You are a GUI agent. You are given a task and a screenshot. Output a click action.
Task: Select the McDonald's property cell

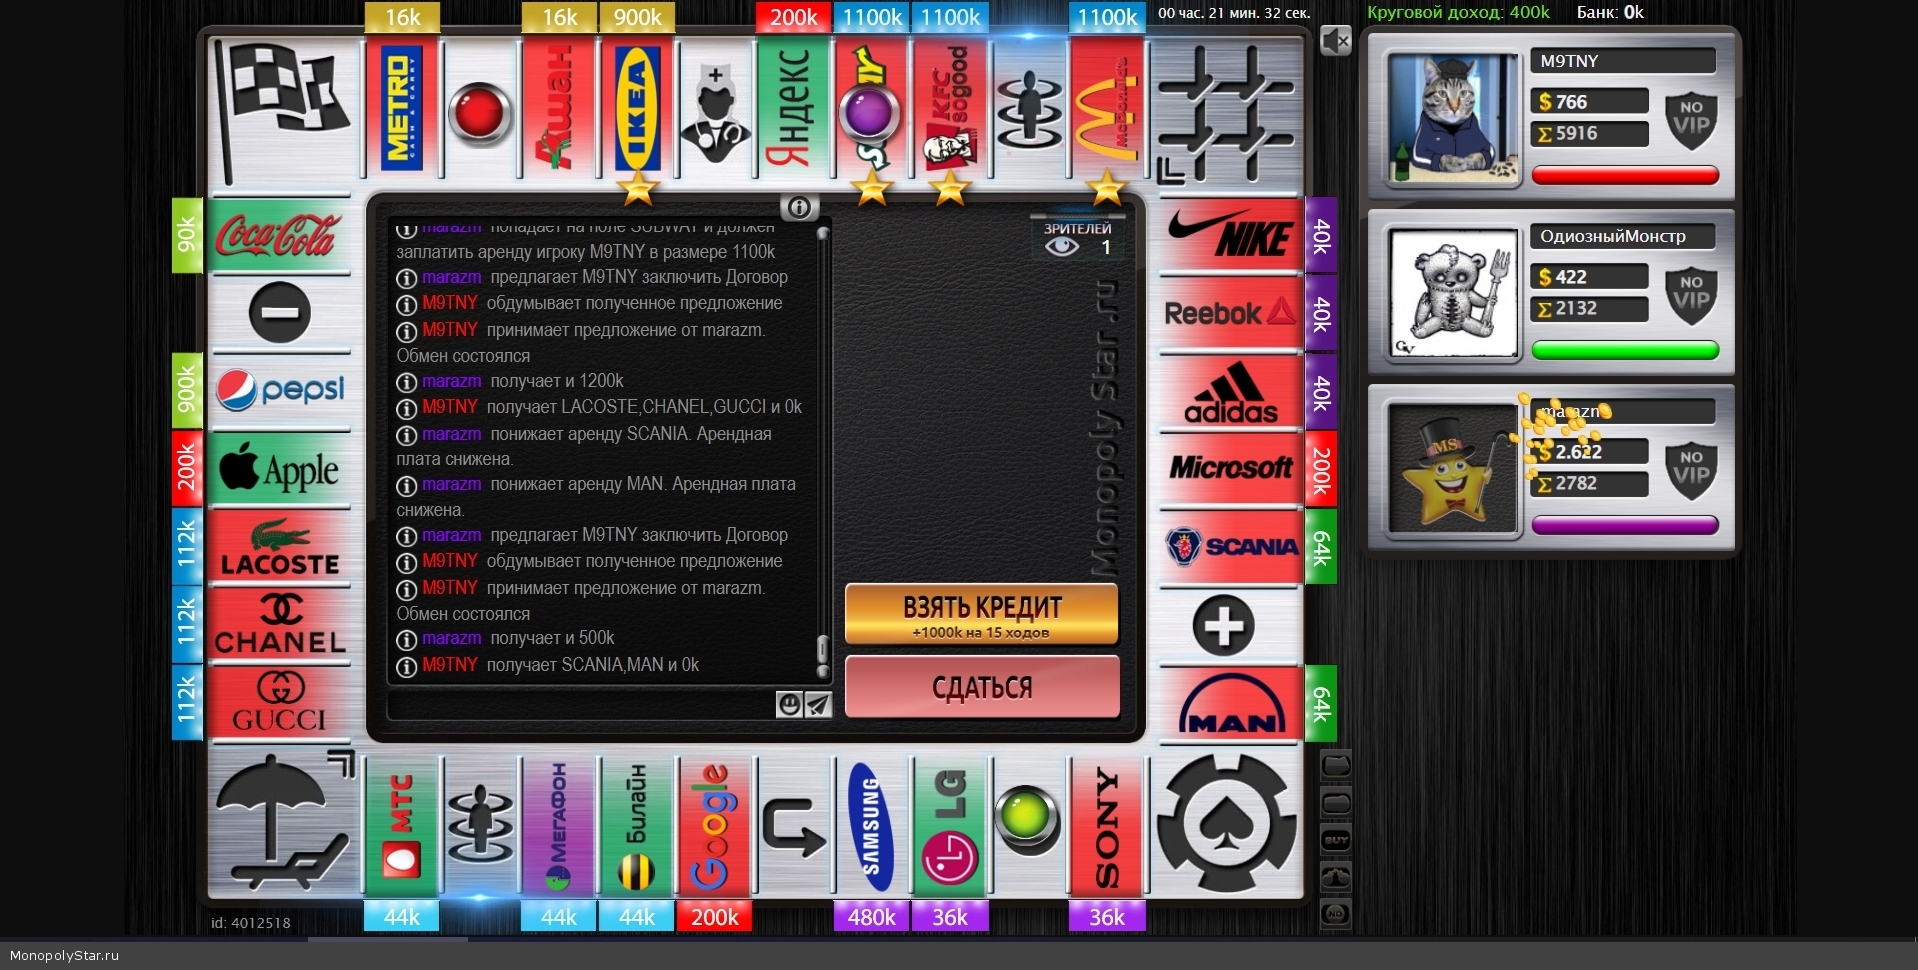point(1107,109)
